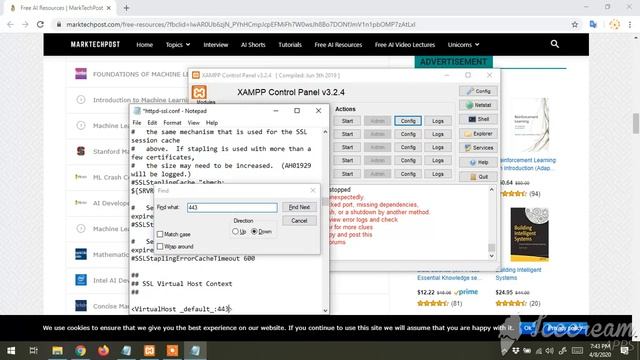Screen dimensions: 640x360
Task: Open Explorer from XAMPP panel
Action: (x=478, y=133)
